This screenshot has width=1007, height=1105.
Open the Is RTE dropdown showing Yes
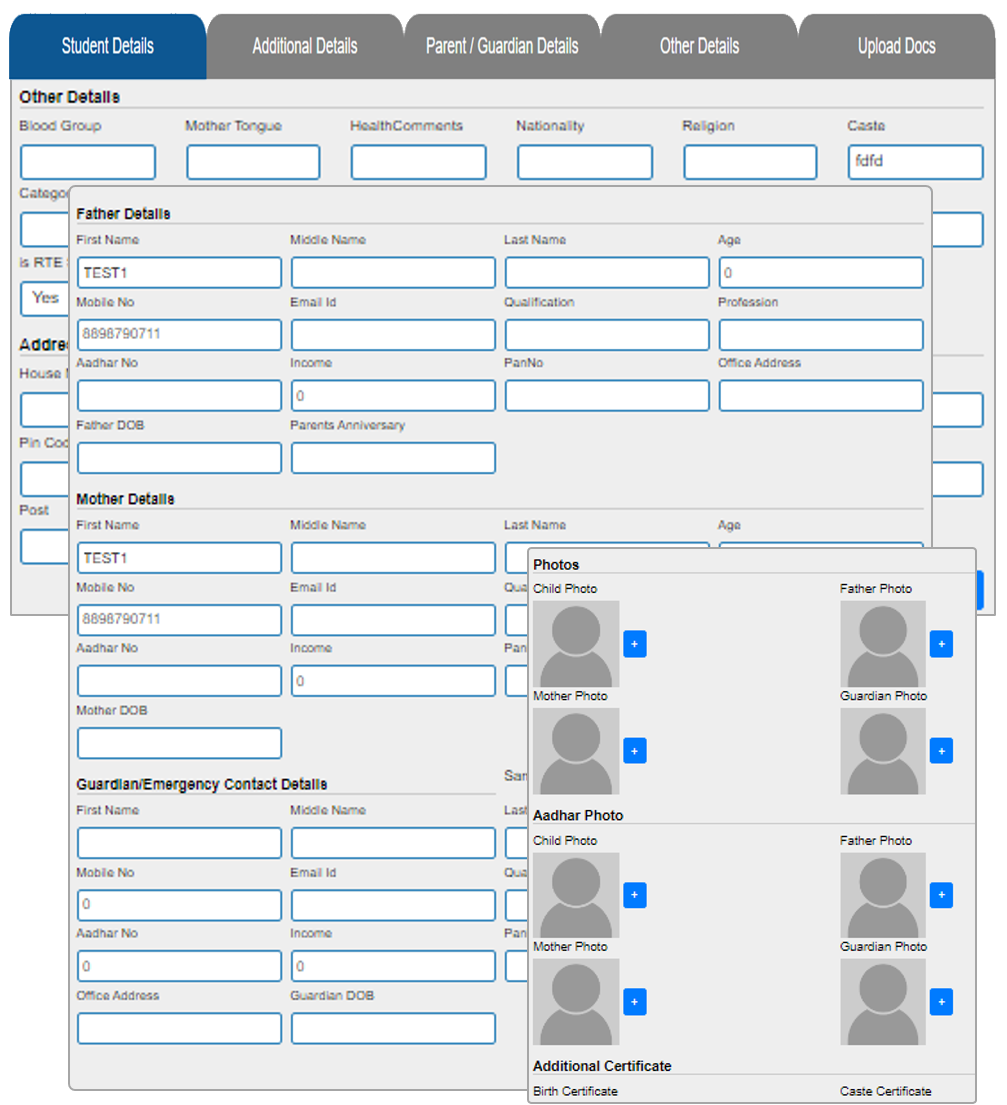(x=45, y=298)
